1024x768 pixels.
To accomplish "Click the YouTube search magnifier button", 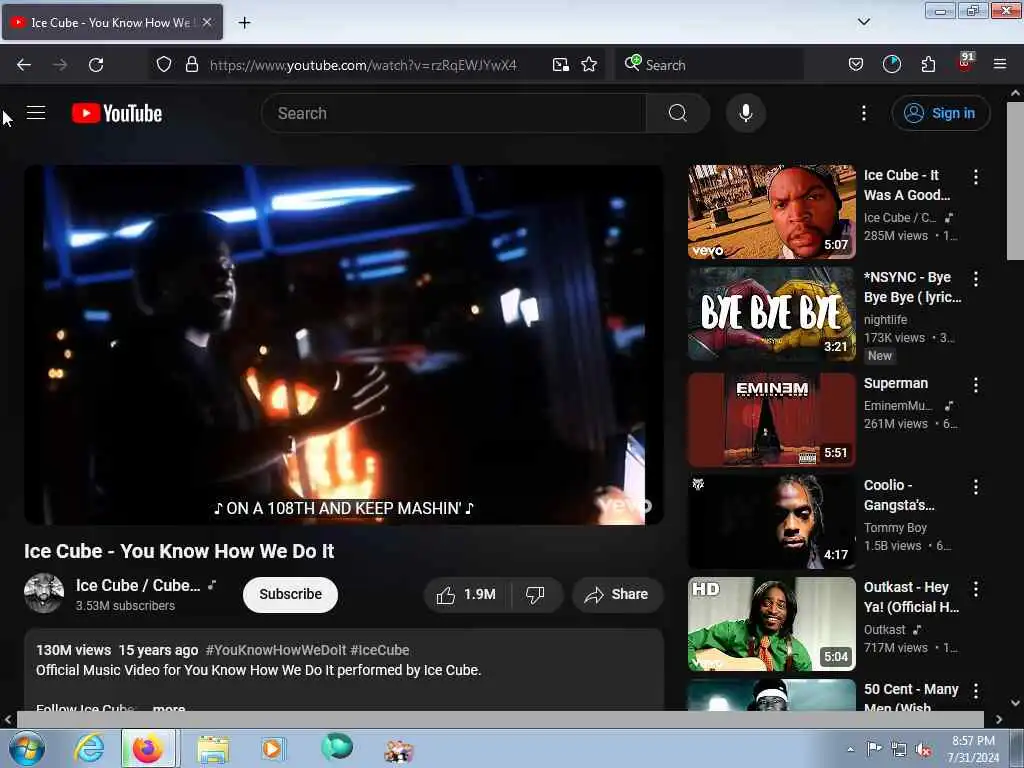I will tap(677, 113).
